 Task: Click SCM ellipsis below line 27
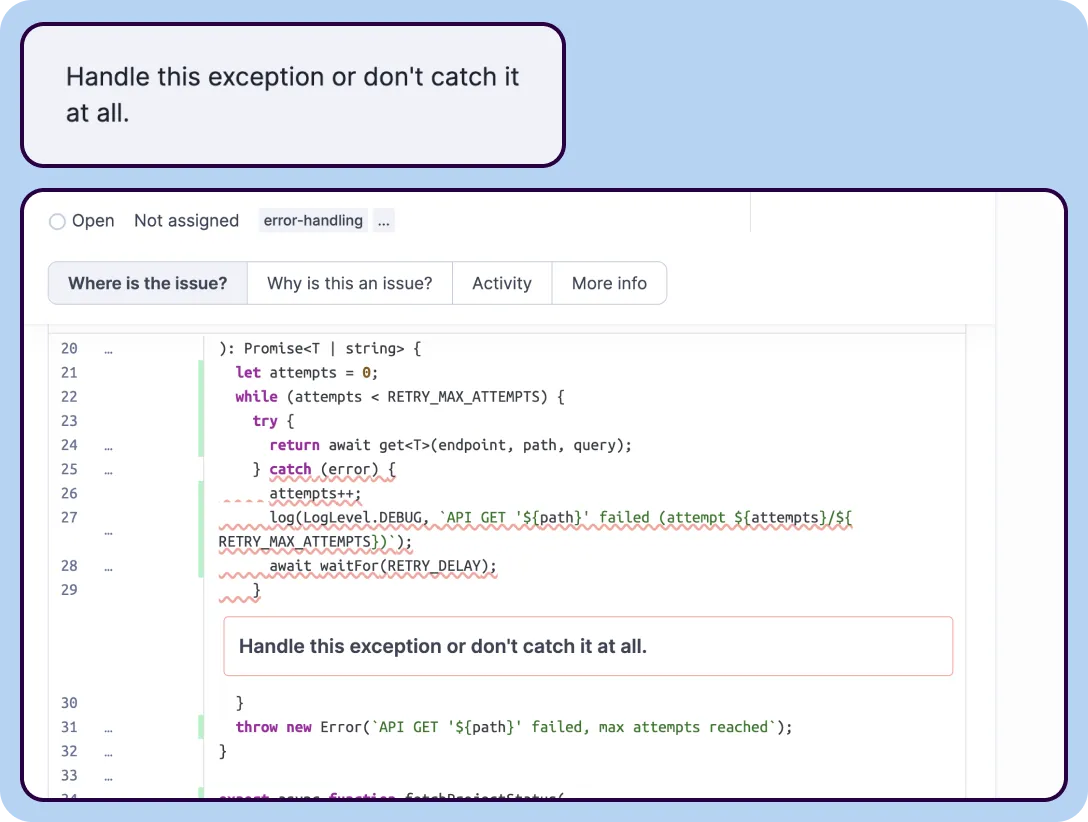pos(108,533)
